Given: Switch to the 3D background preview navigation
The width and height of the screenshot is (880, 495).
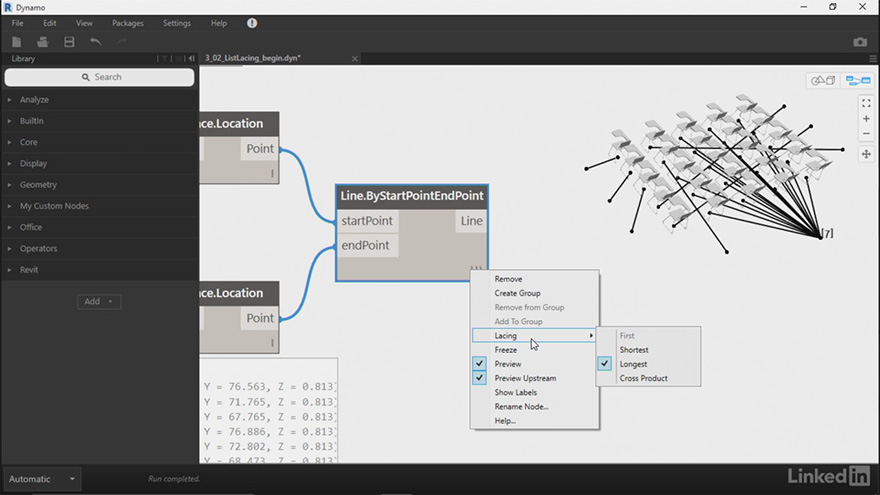Looking at the screenshot, I should (x=823, y=80).
